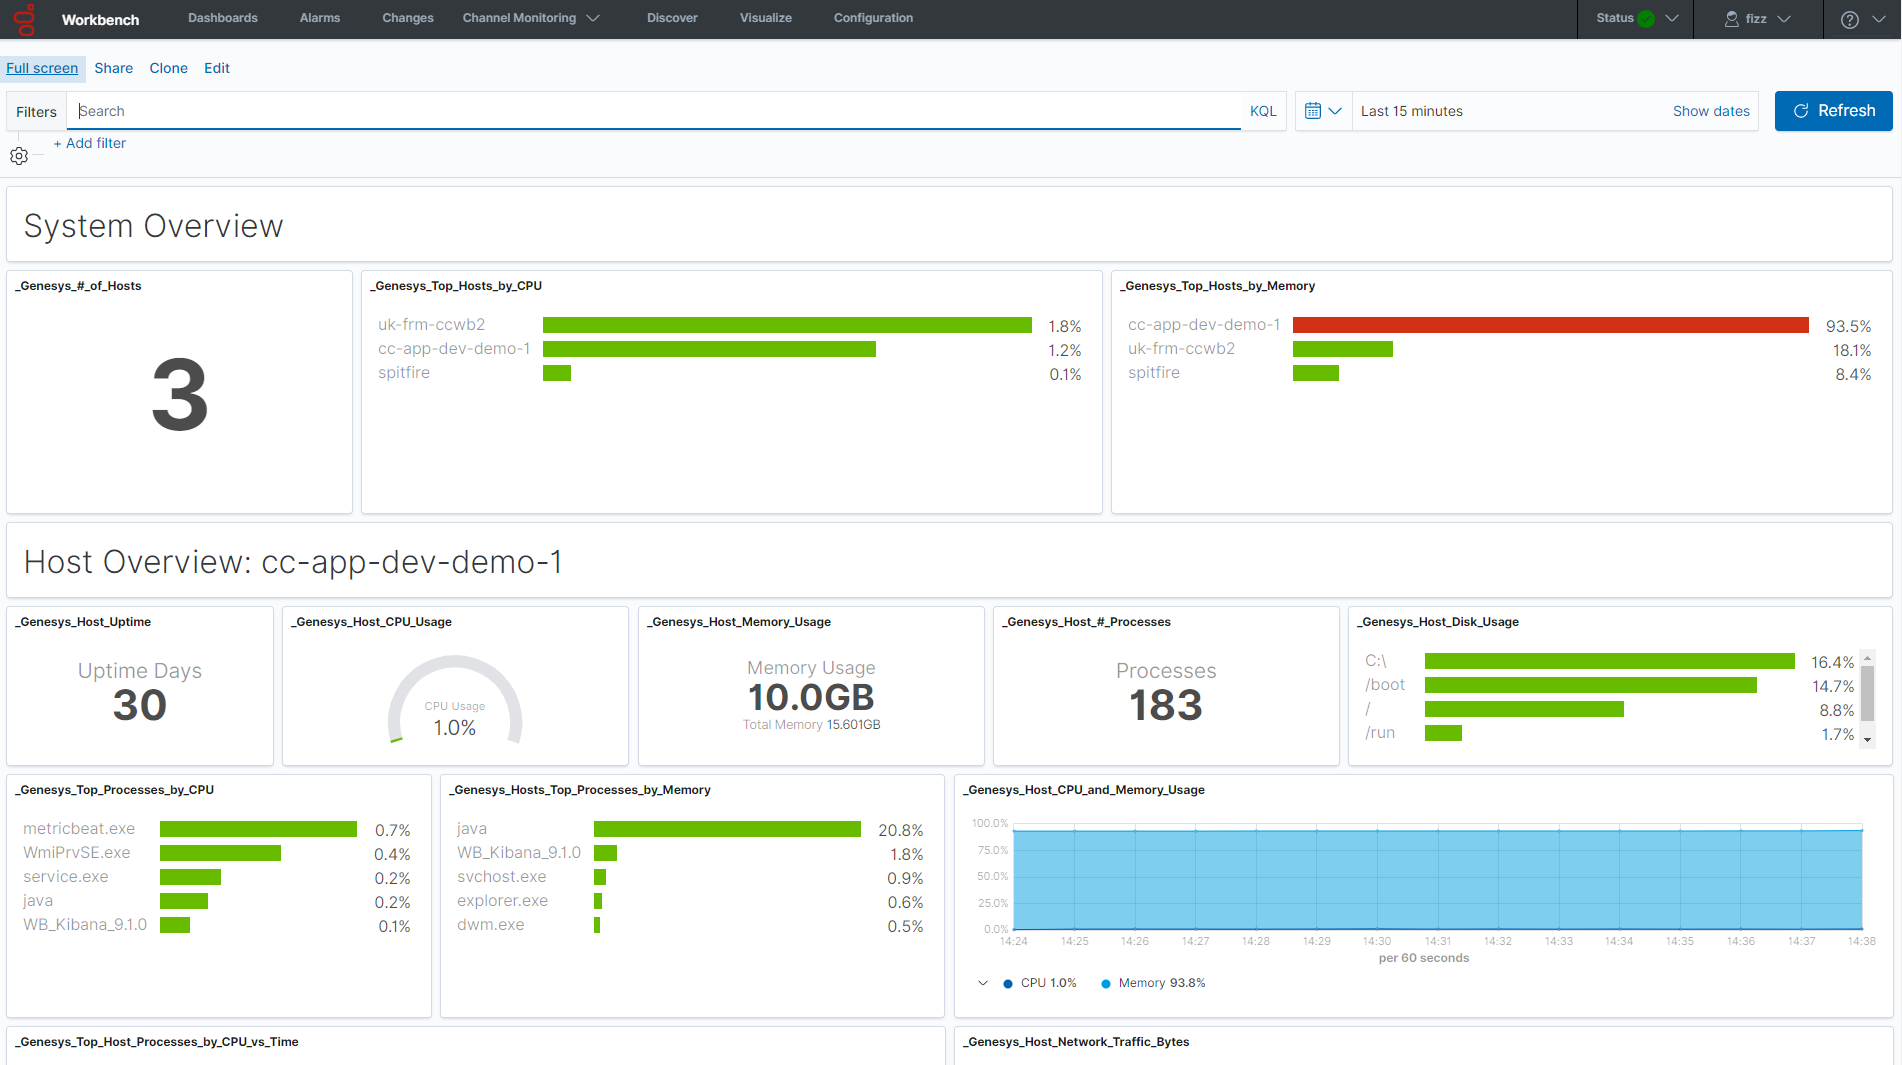
Task: Open the Dashboards menu
Action: click(x=223, y=18)
